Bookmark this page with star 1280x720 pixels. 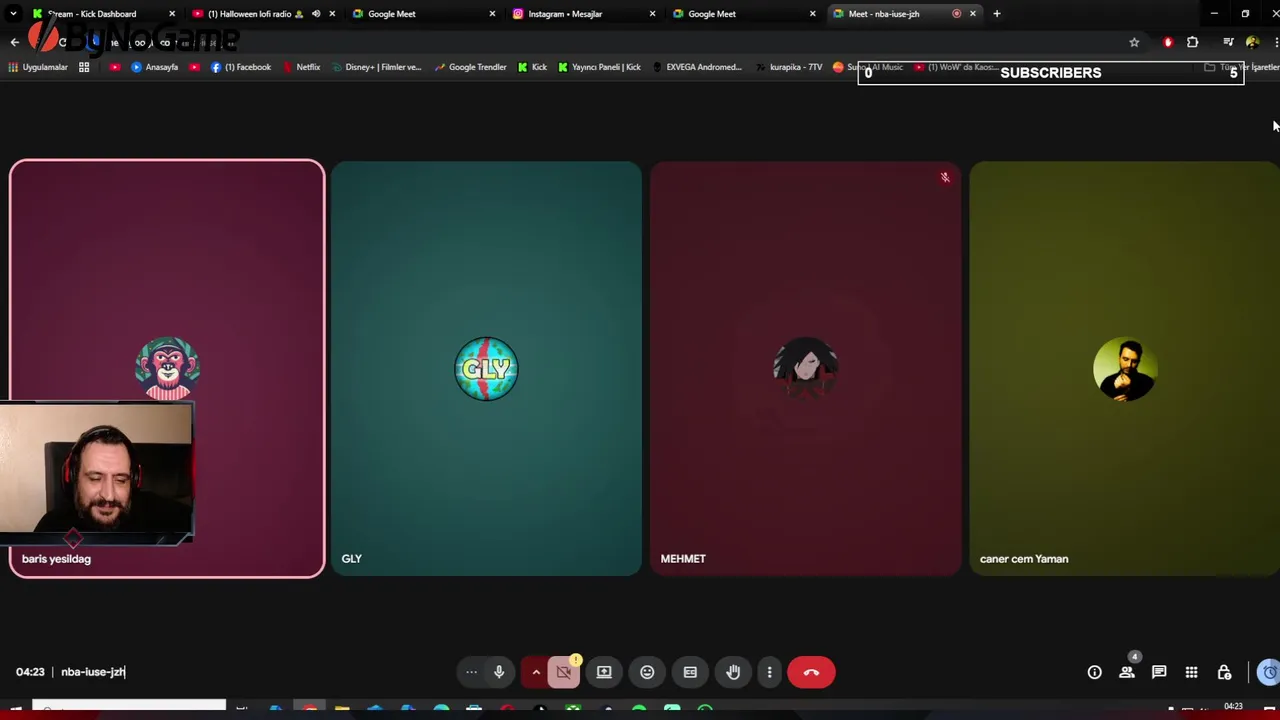pyautogui.click(x=1134, y=42)
